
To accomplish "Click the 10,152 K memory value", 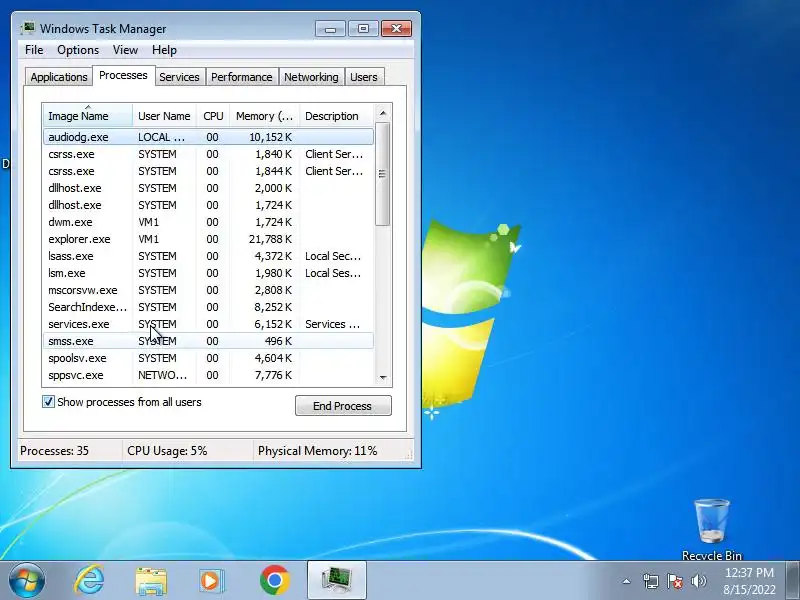I will tap(270, 137).
